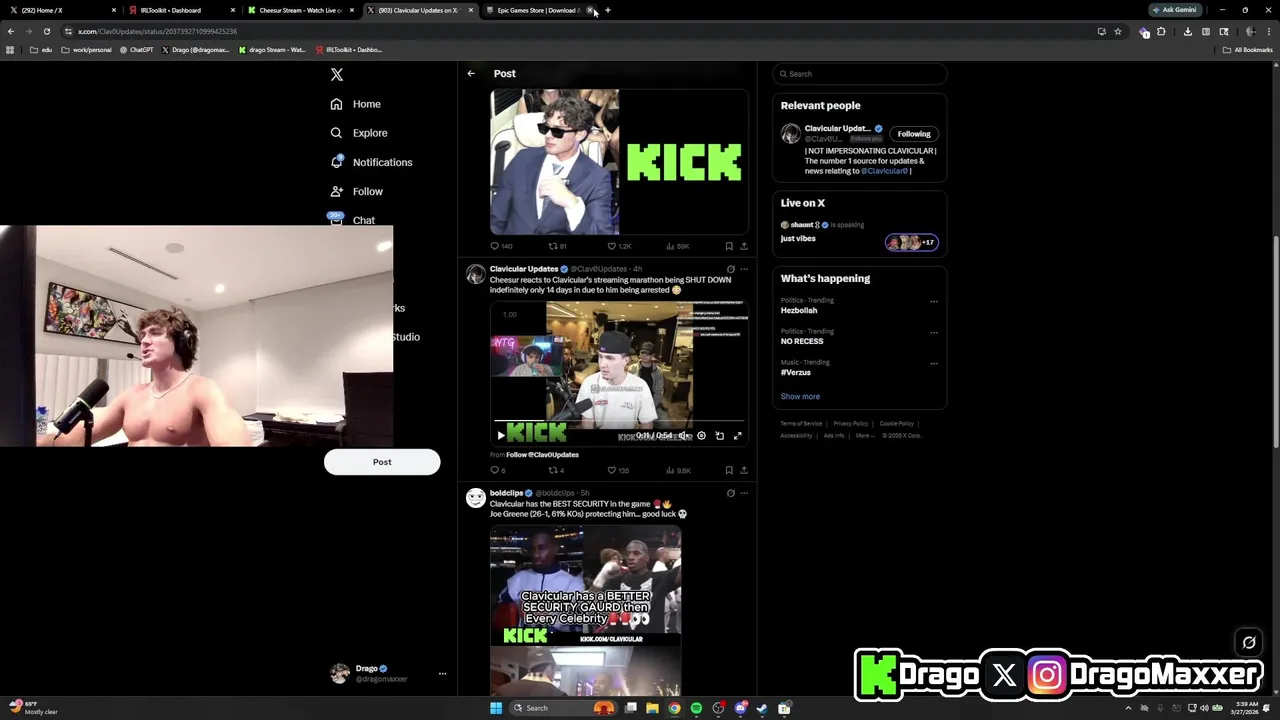Click the Ask Gemini button
The height and width of the screenshot is (720, 1280).
(x=1174, y=10)
